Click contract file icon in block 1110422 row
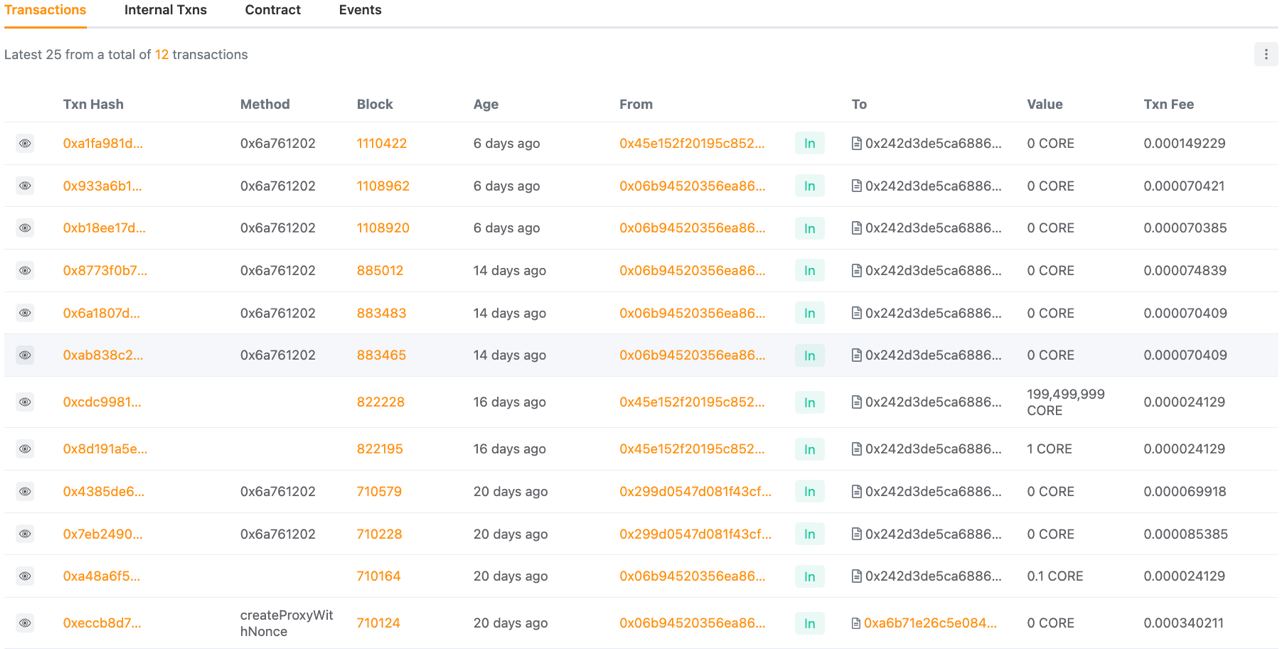The image size is (1280, 649). [857, 144]
